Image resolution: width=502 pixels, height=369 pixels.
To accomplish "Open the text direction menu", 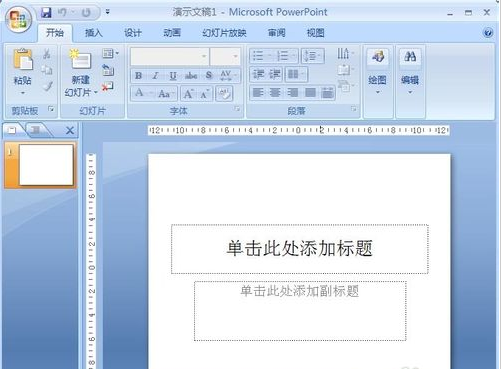I will pos(345,53).
